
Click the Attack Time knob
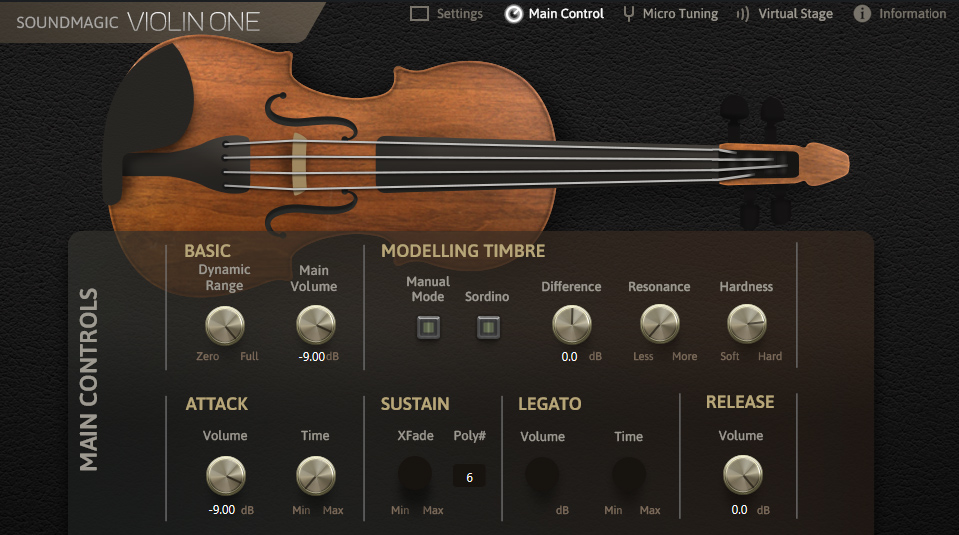pyautogui.click(x=316, y=475)
